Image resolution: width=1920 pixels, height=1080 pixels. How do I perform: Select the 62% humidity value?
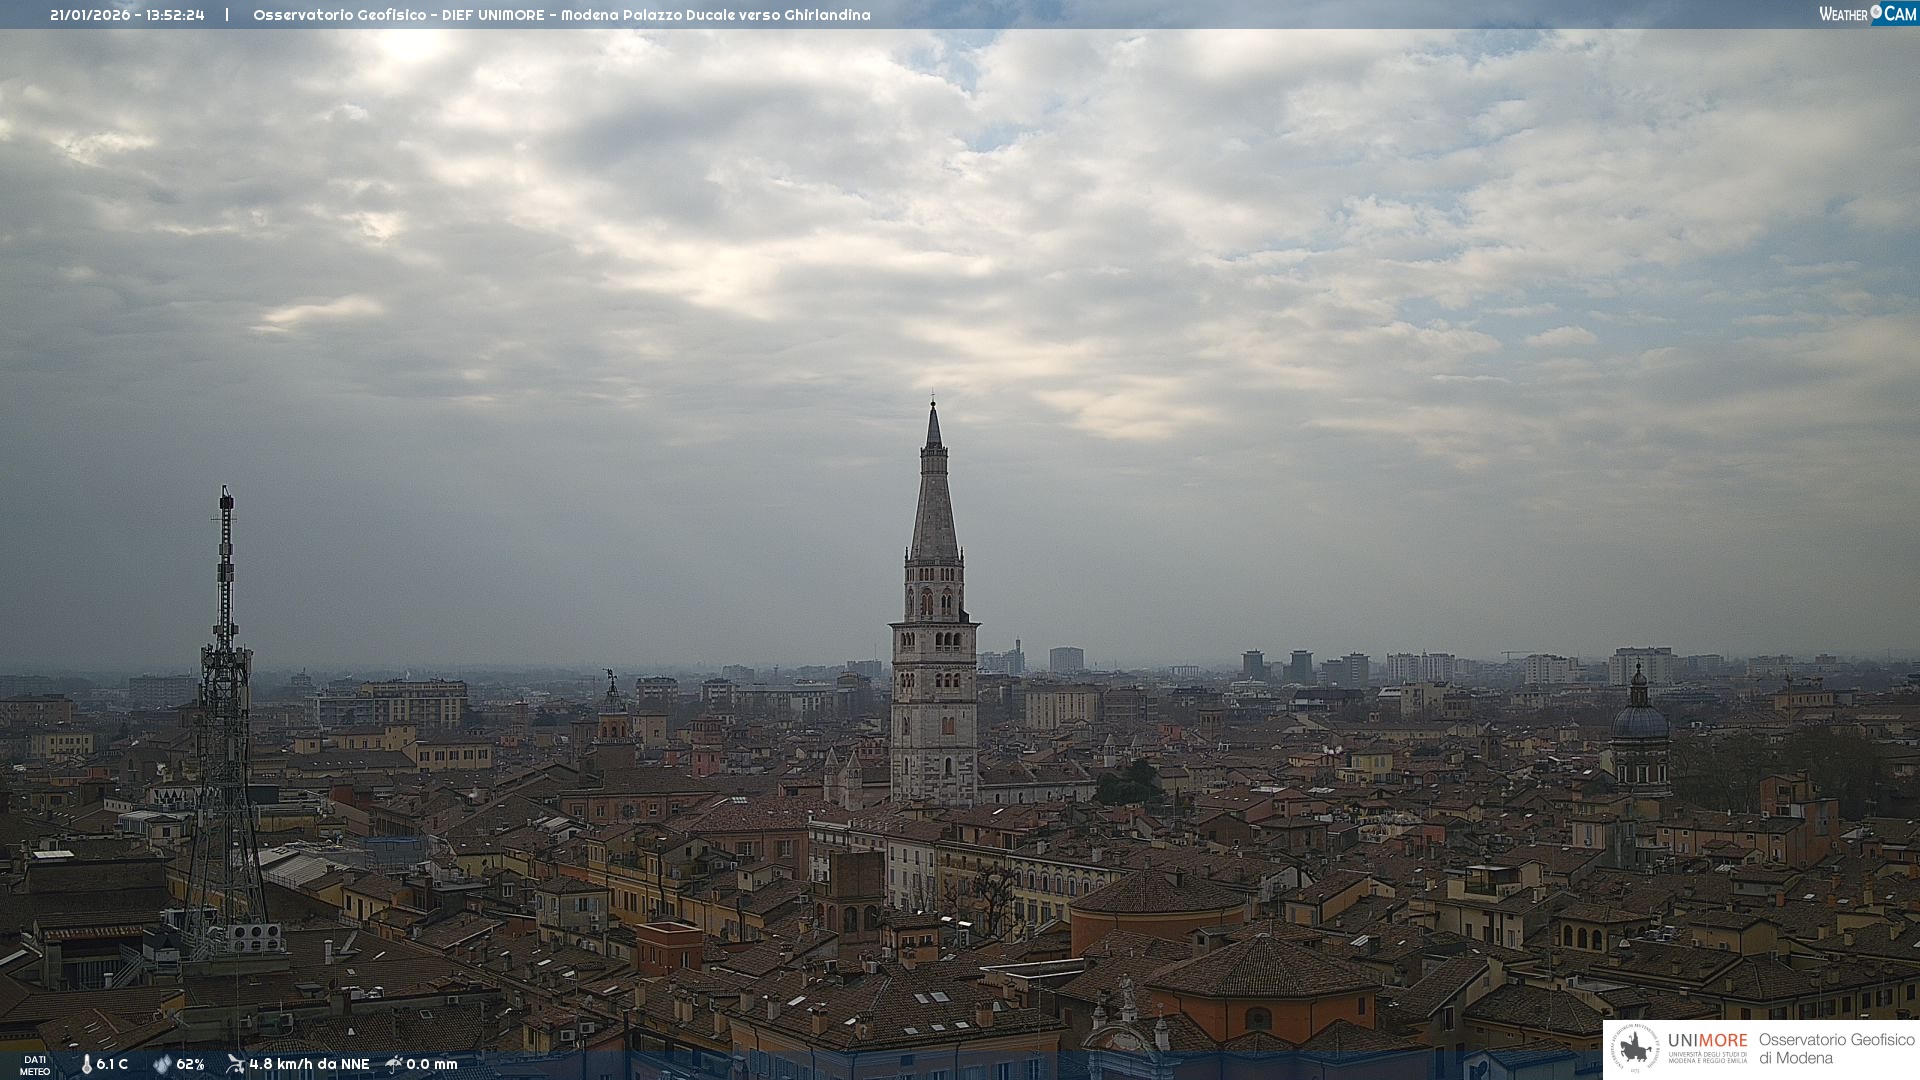click(x=190, y=1065)
